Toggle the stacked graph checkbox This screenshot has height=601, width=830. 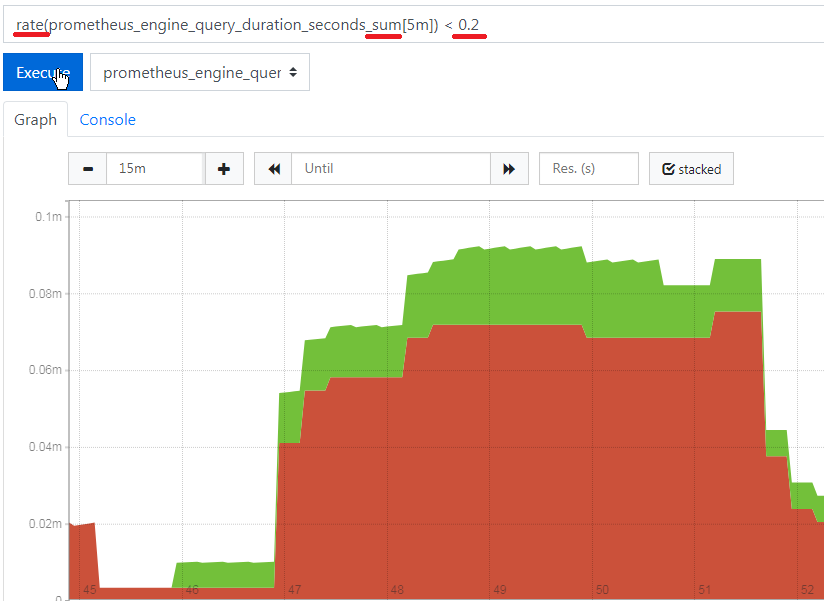(x=691, y=169)
